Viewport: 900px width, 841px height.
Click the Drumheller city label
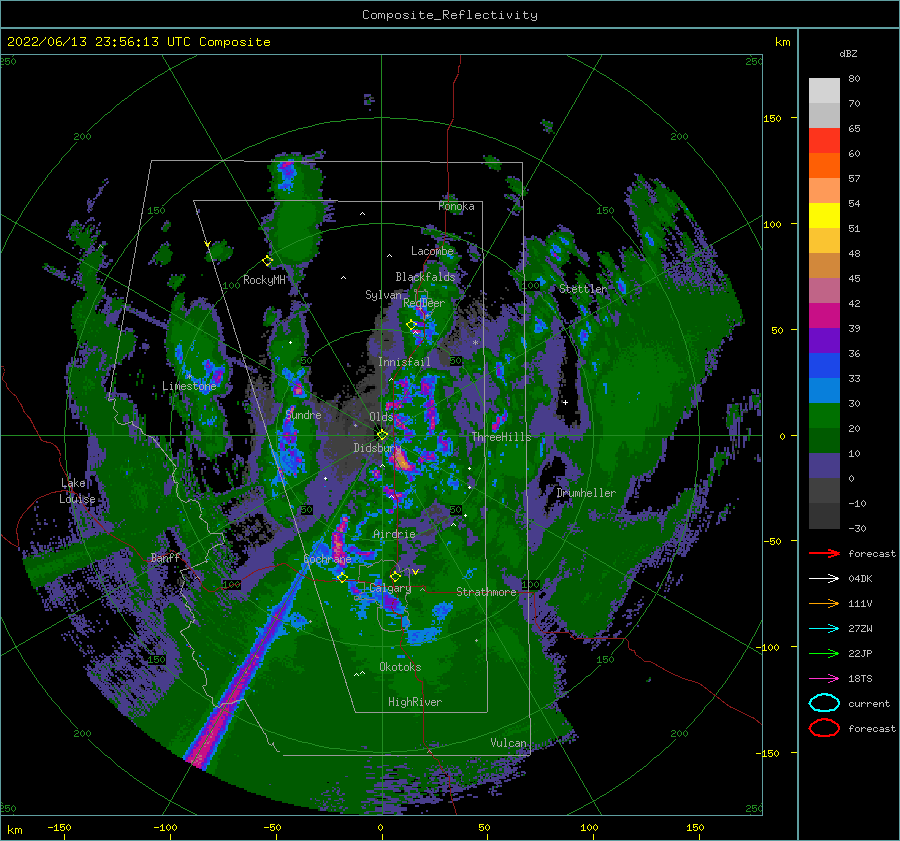click(586, 493)
